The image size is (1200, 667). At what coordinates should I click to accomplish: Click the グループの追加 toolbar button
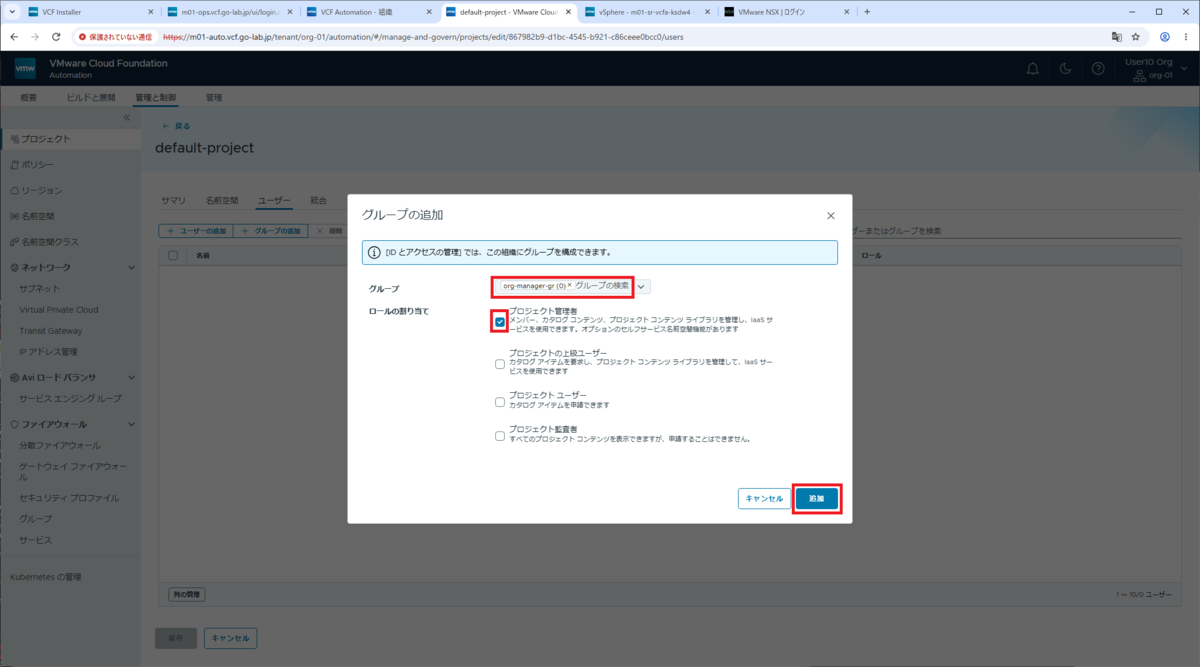pos(271,231)
